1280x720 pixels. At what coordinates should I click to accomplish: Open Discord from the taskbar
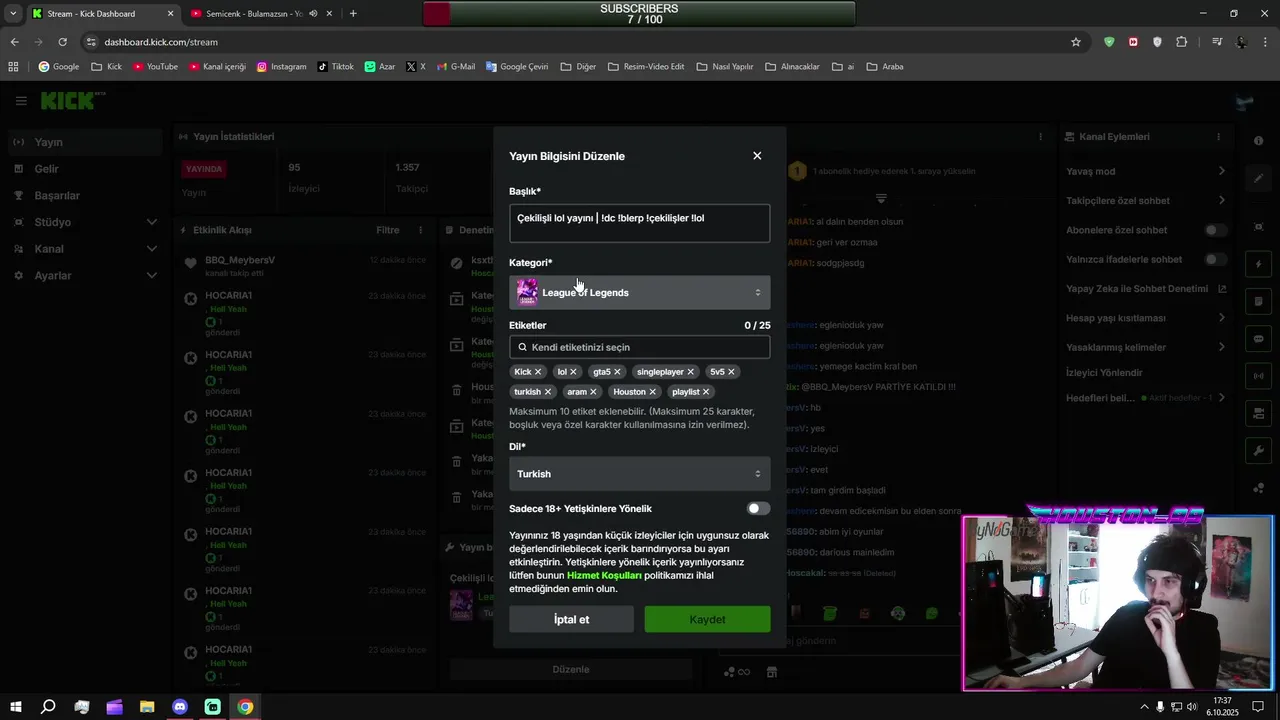pyautogui.click(x=180, y=707)
